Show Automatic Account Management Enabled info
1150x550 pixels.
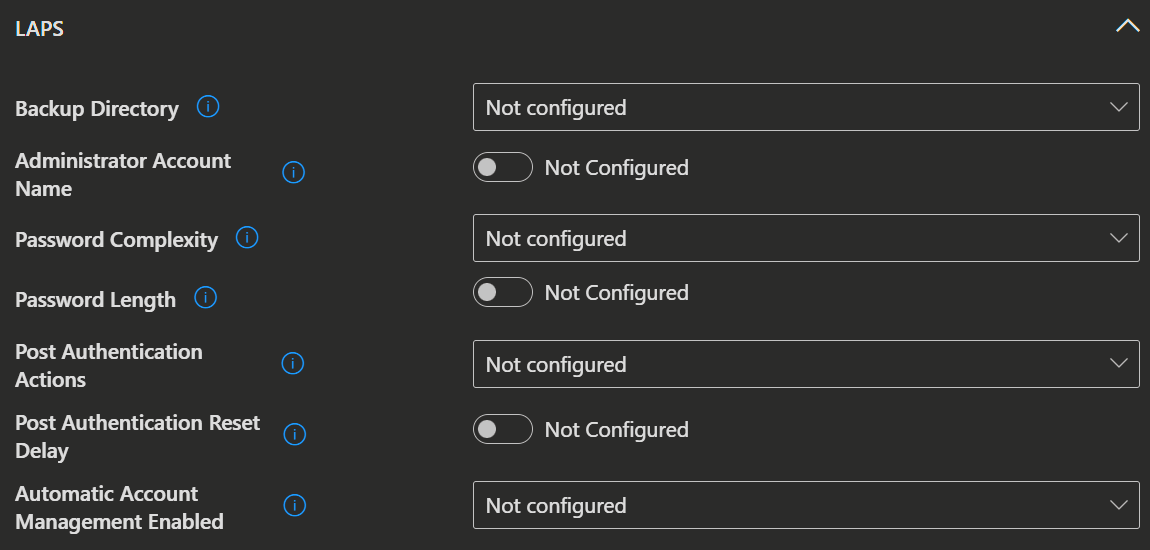(294, 505)
